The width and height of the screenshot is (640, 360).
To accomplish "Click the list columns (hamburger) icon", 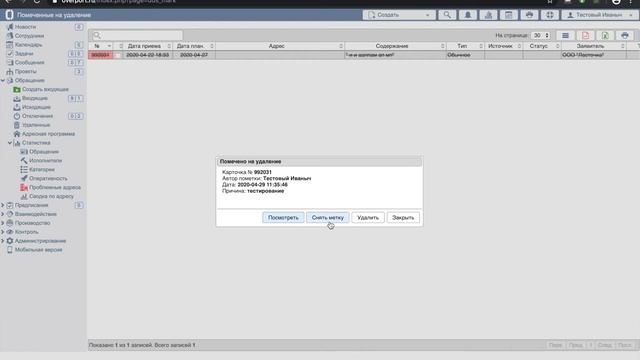I will pos(565,36).
